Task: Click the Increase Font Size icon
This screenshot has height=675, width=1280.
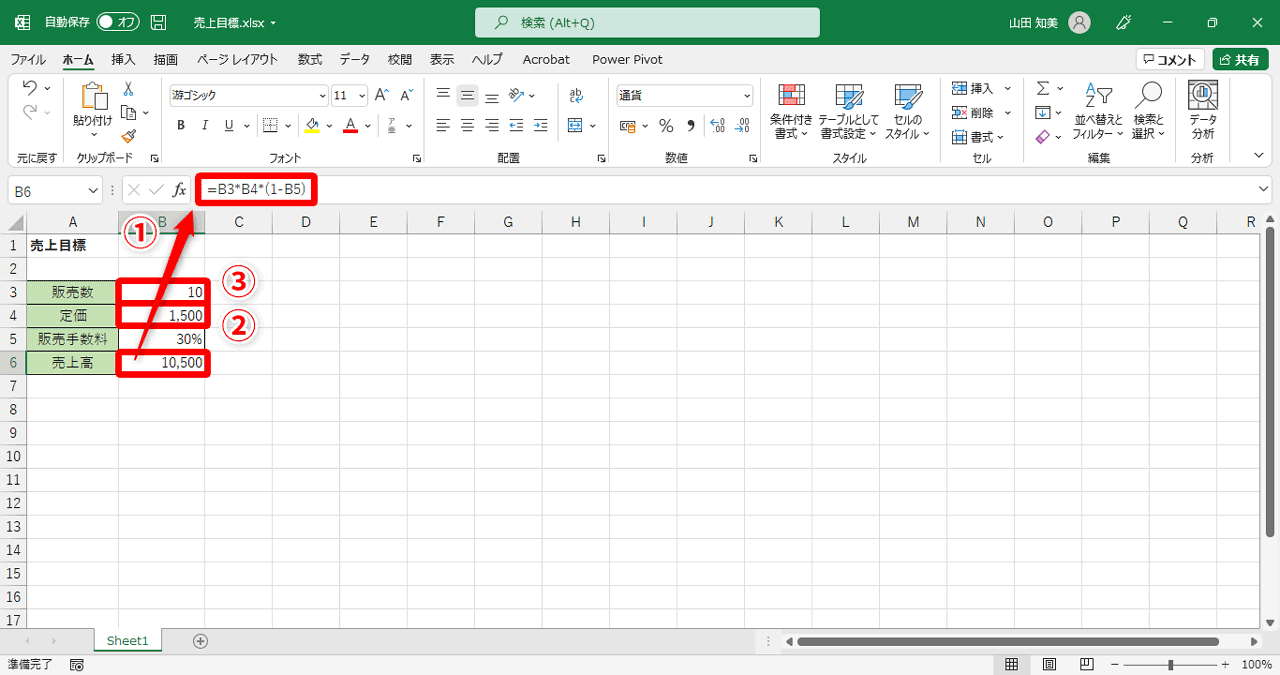Action: tap(382, 96)
